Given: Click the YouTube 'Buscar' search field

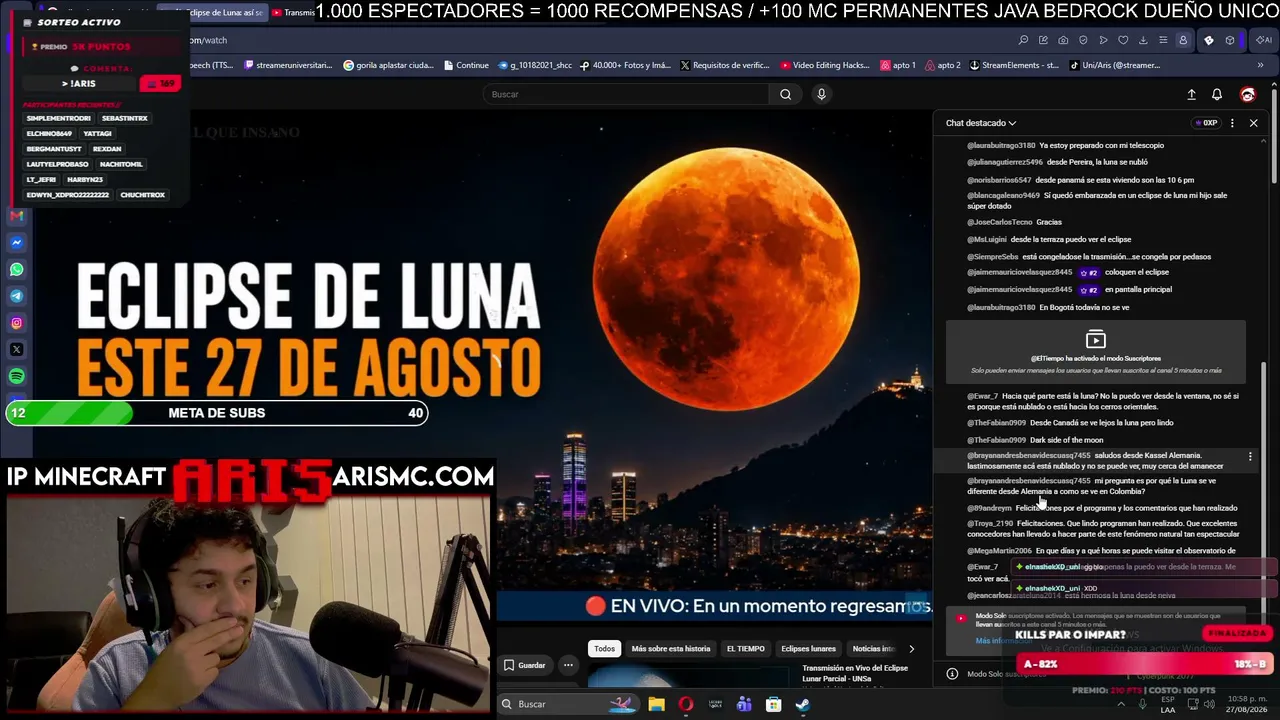Looking at the screenshot, I should (x=626, y=94).
